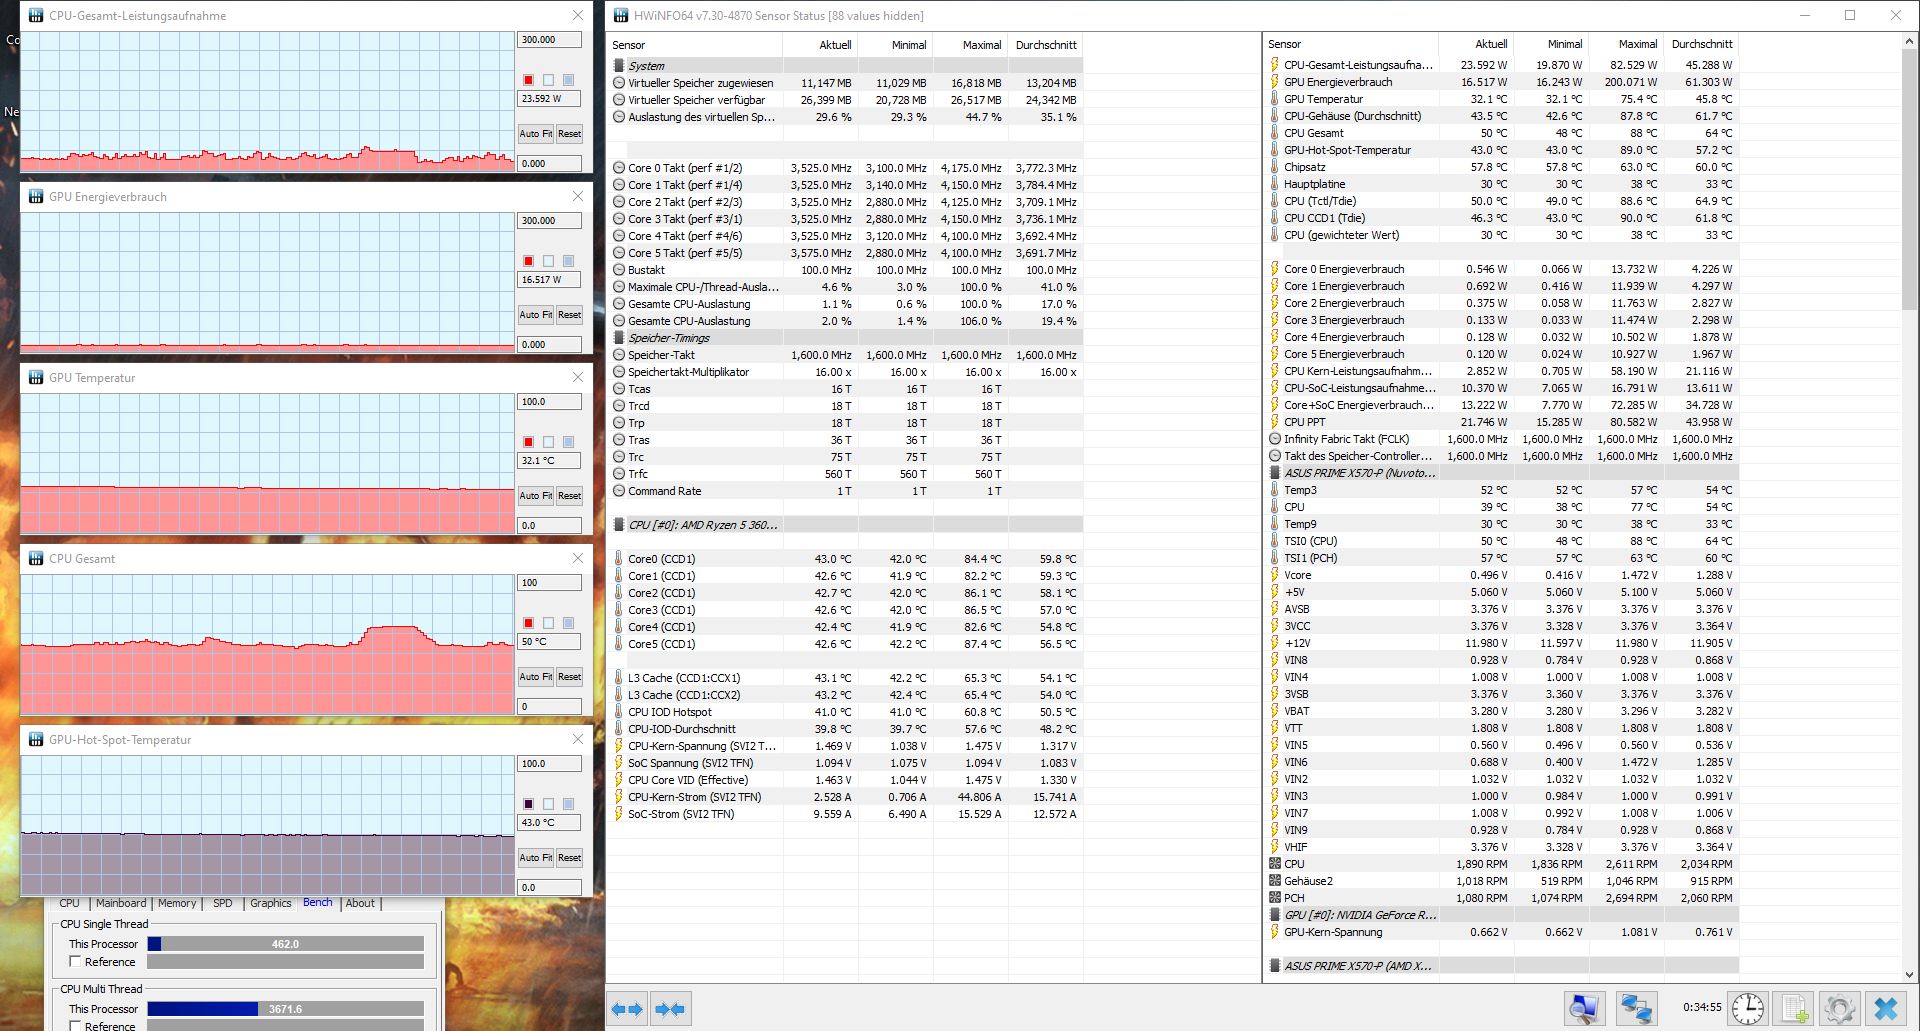Screen dimensions: 1920x1031
Task: Select the red color swatch in GPU Energieverbrauch
Action: pos(529,258)
